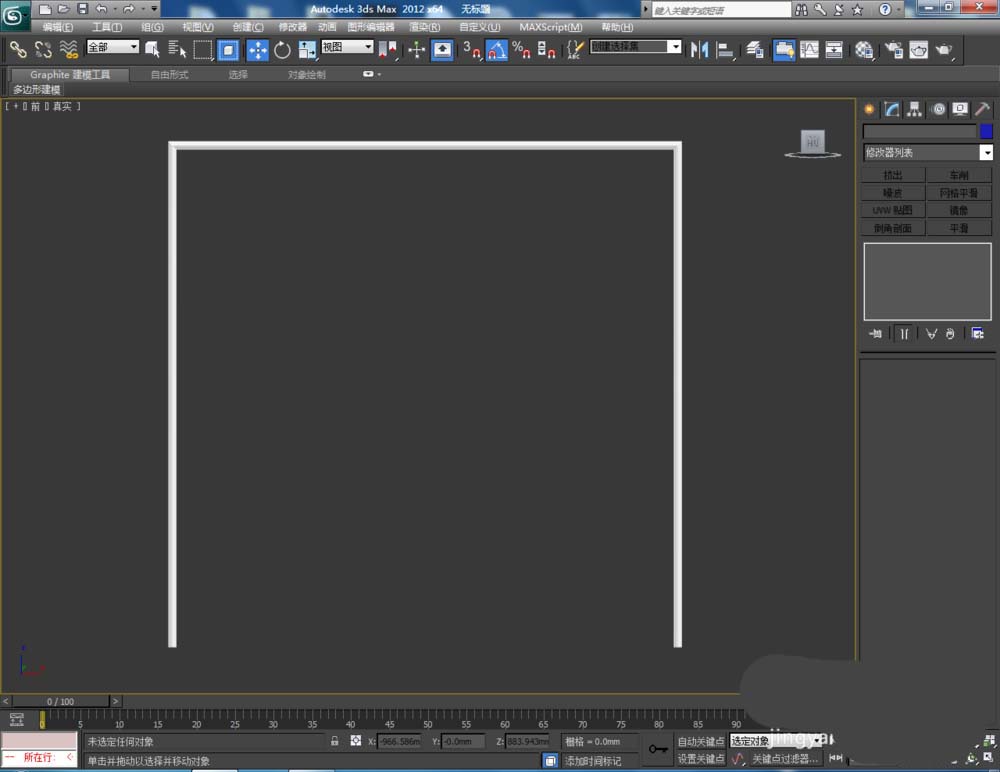Screen dimensions: 1000x772
Task: Click the blue object color swatch
Action: 986,131
